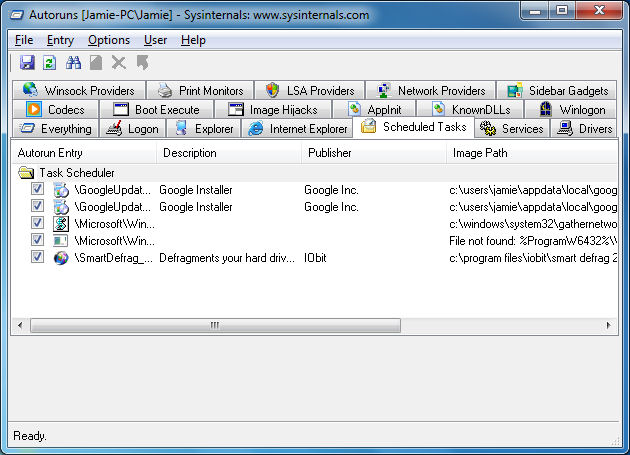Open the Help menu
Screen dimensions: 630x455
tap(193, 40)
